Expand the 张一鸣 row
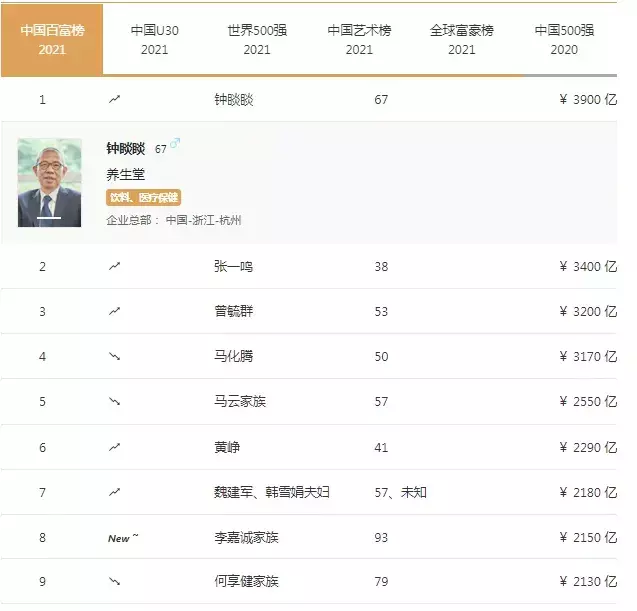 click(x=309, y=266)
